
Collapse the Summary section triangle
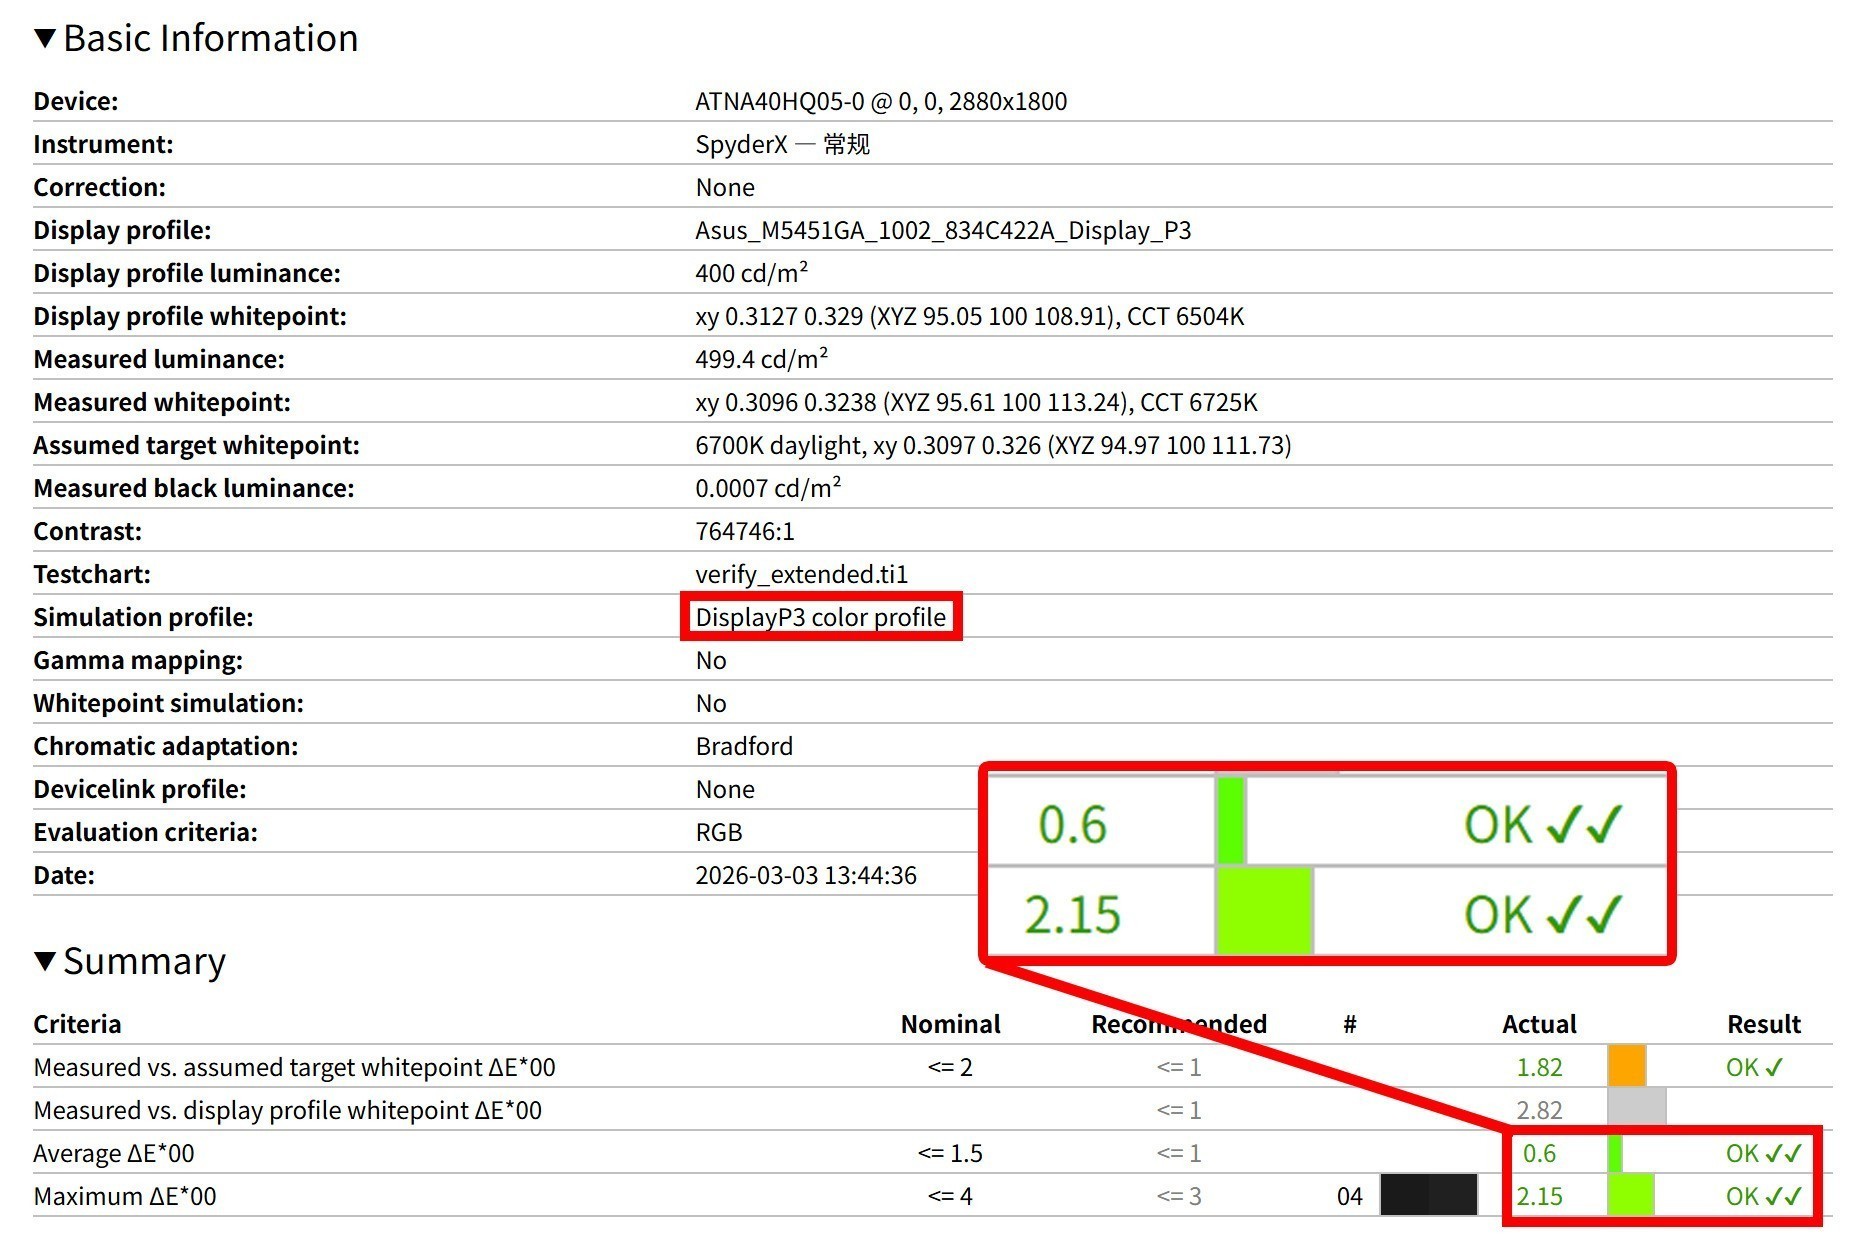(45, 962)
